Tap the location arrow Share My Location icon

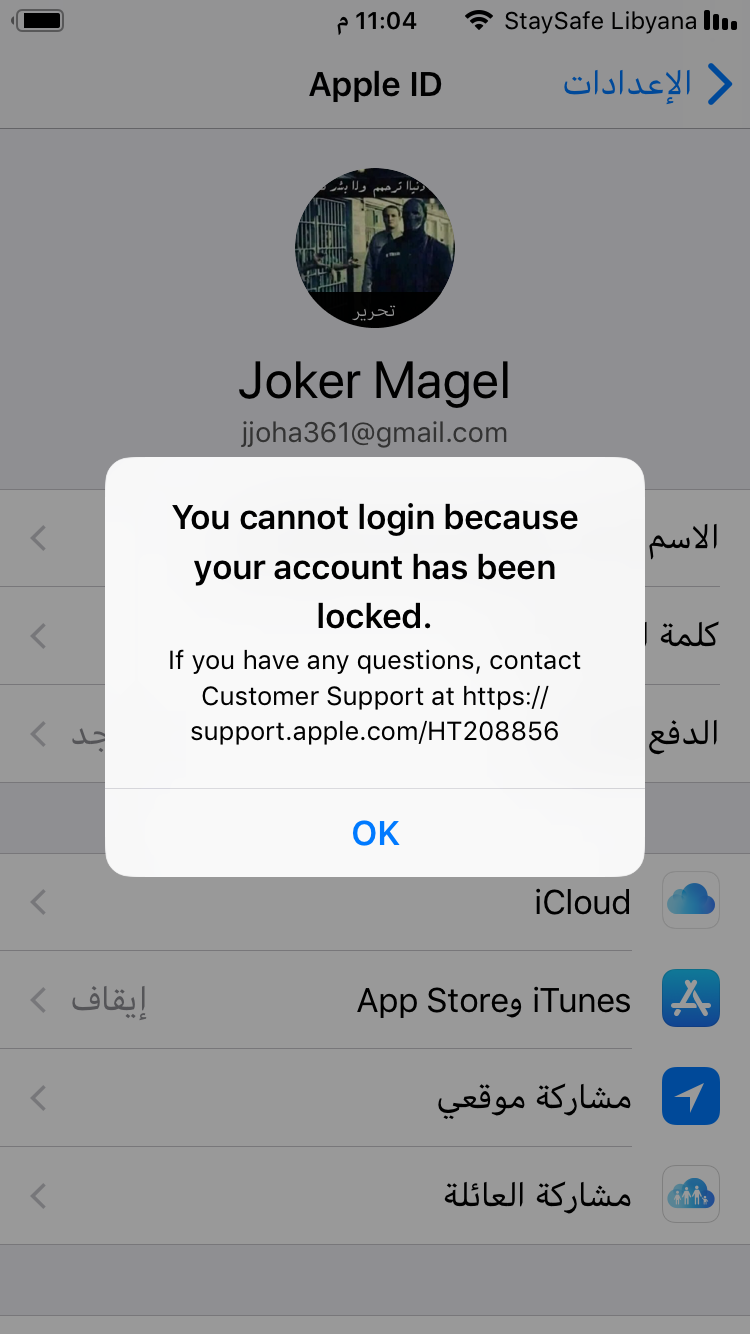pyautogui.click(x=691, y=1096)
